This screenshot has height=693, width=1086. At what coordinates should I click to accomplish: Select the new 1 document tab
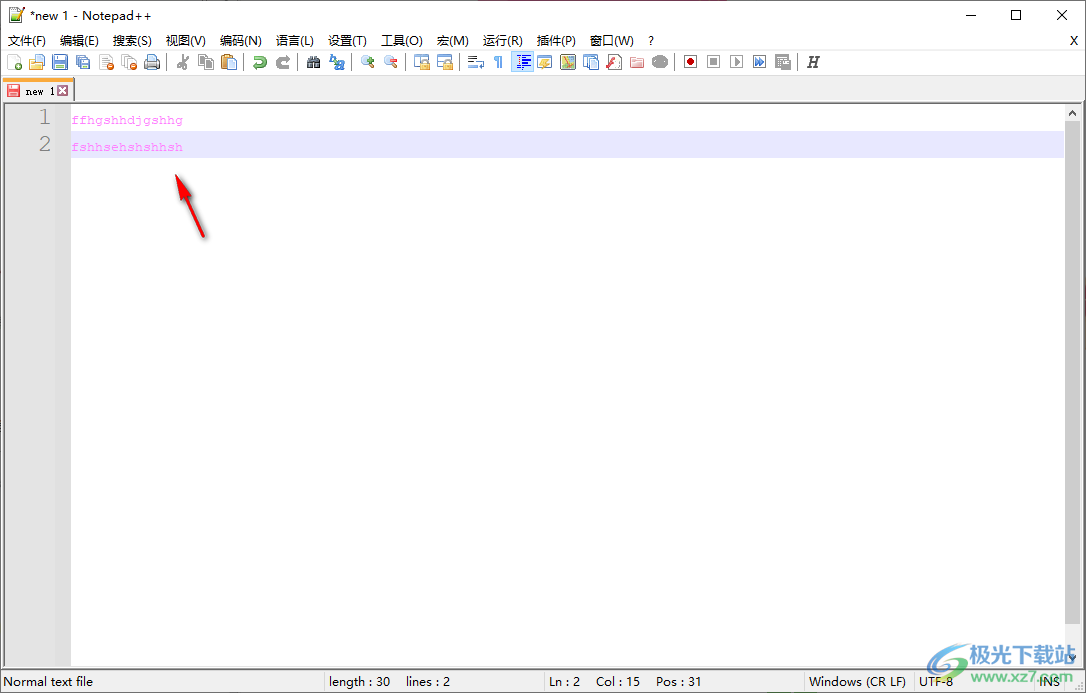(33, 90)
